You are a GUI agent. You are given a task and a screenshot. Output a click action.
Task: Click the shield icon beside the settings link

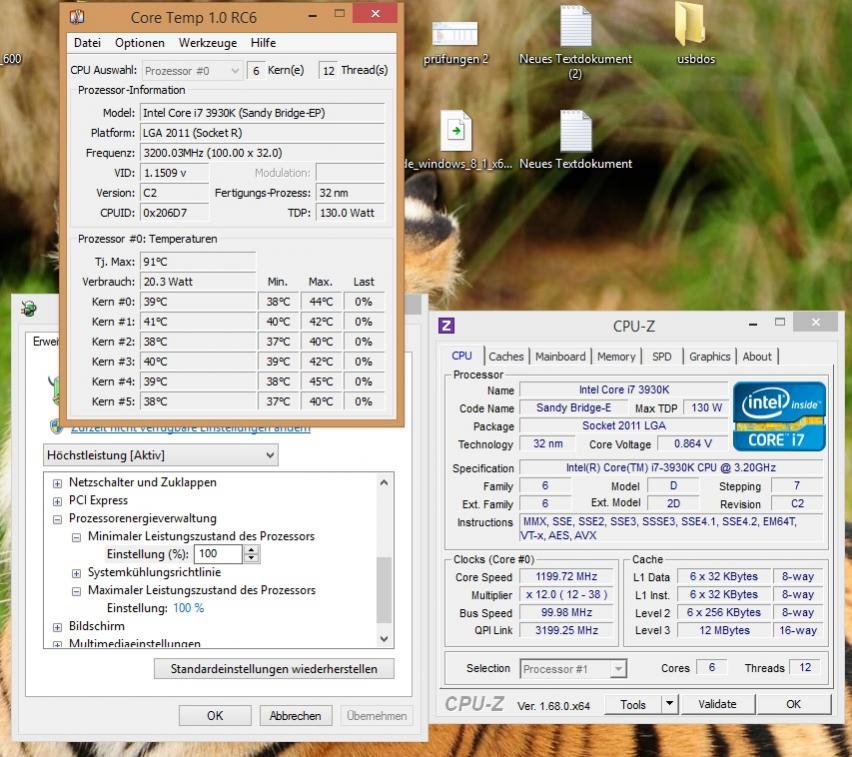[56, 427]
